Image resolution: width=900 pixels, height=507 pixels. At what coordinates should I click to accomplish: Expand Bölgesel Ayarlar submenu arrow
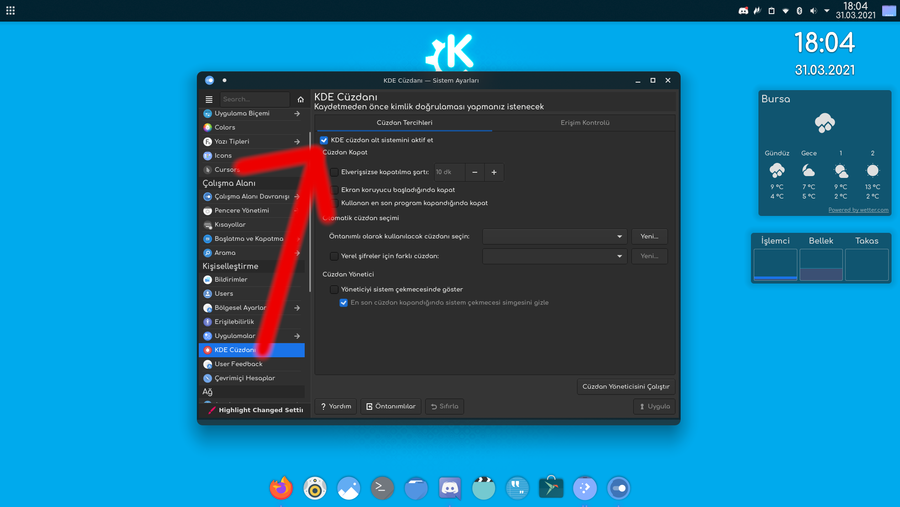[x=297, y=308]
